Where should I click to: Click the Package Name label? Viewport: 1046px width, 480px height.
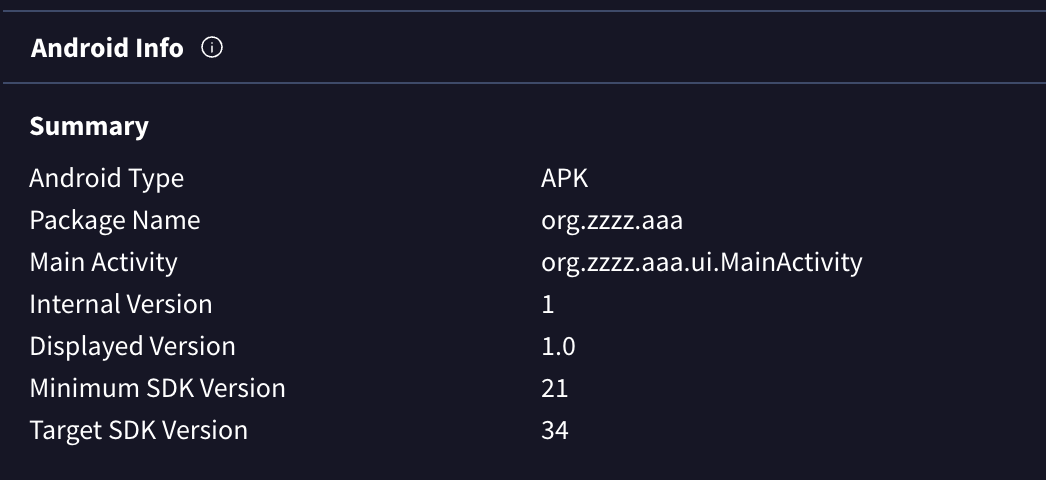coord(114,220)
